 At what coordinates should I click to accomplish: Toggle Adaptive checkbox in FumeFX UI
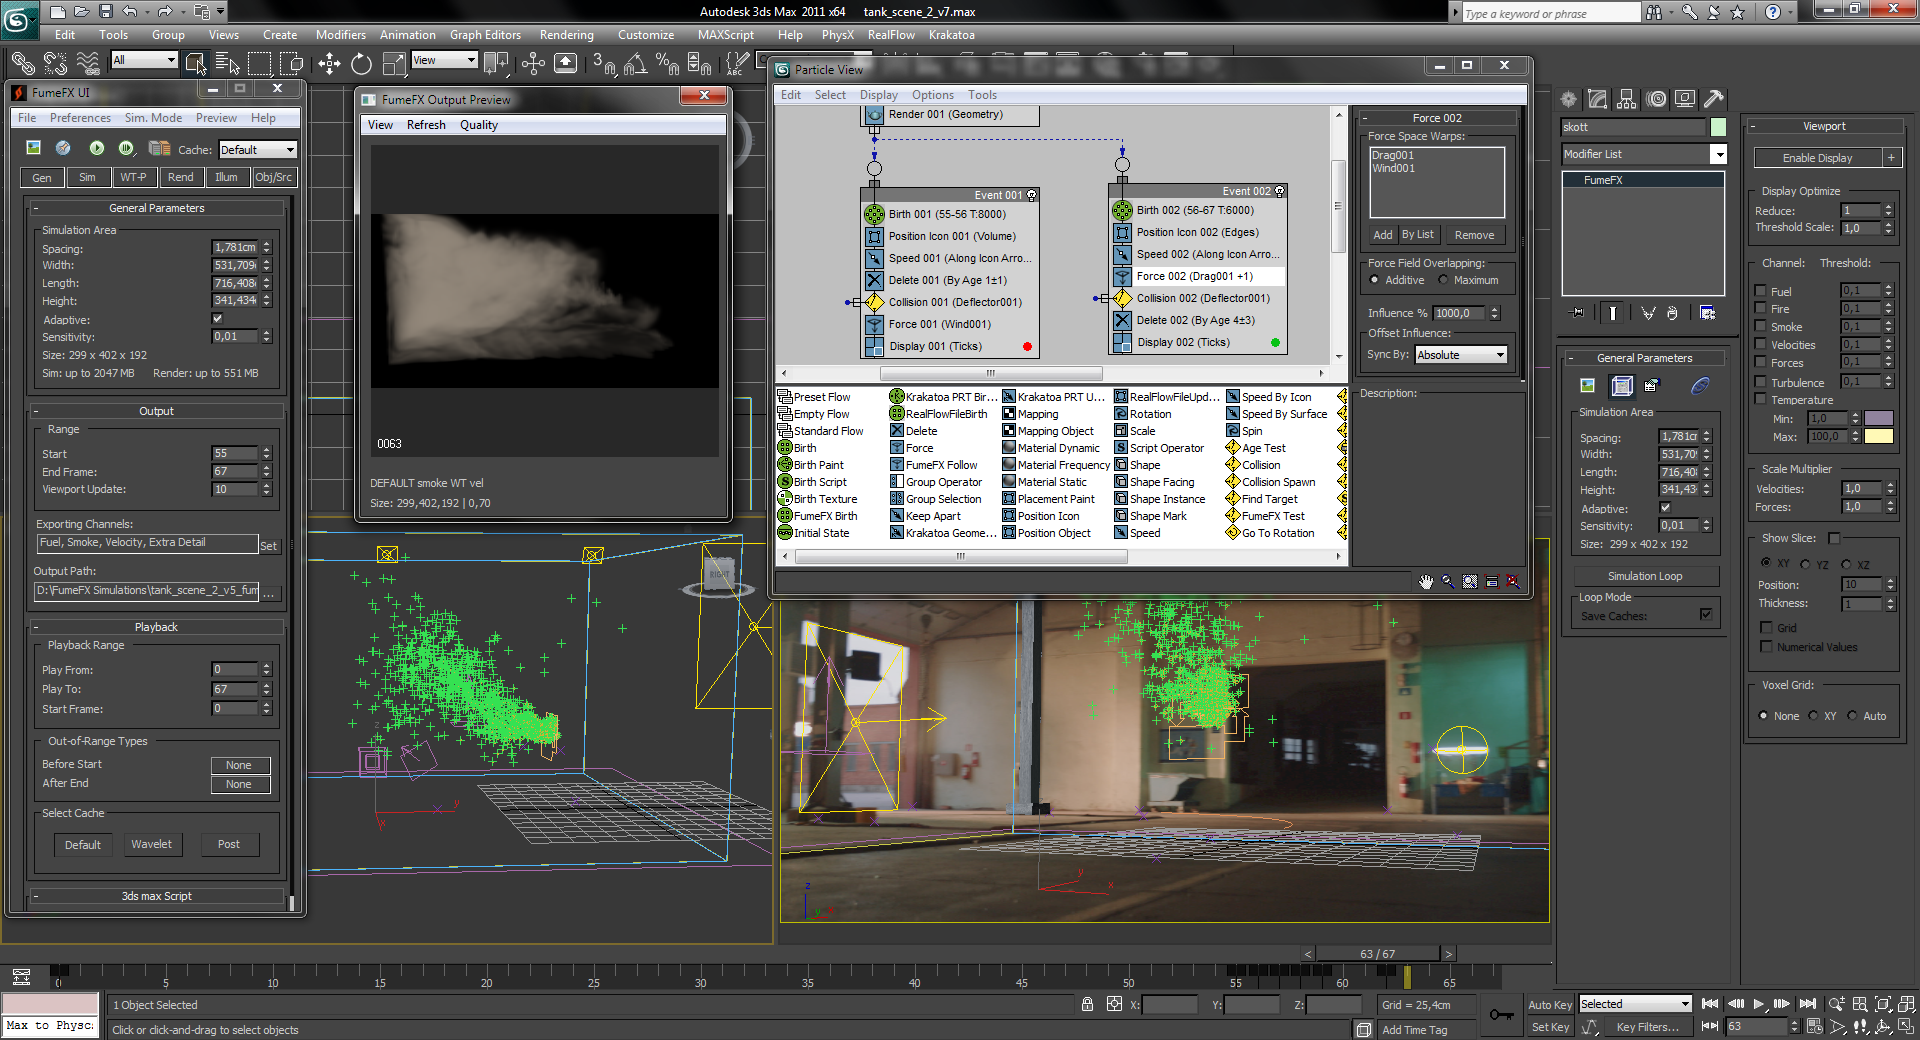217,319
